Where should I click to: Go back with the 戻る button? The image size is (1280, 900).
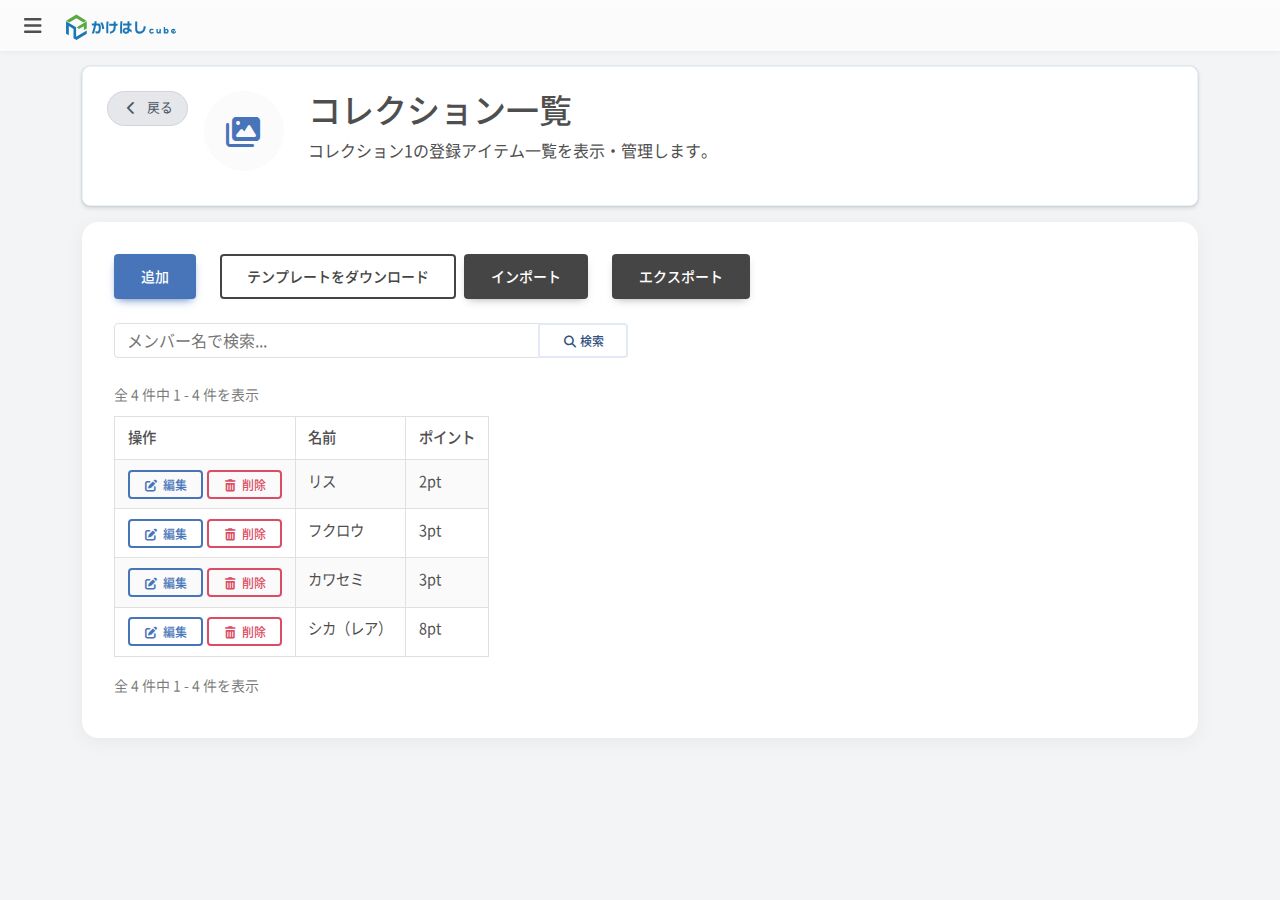tap(147, 108)
